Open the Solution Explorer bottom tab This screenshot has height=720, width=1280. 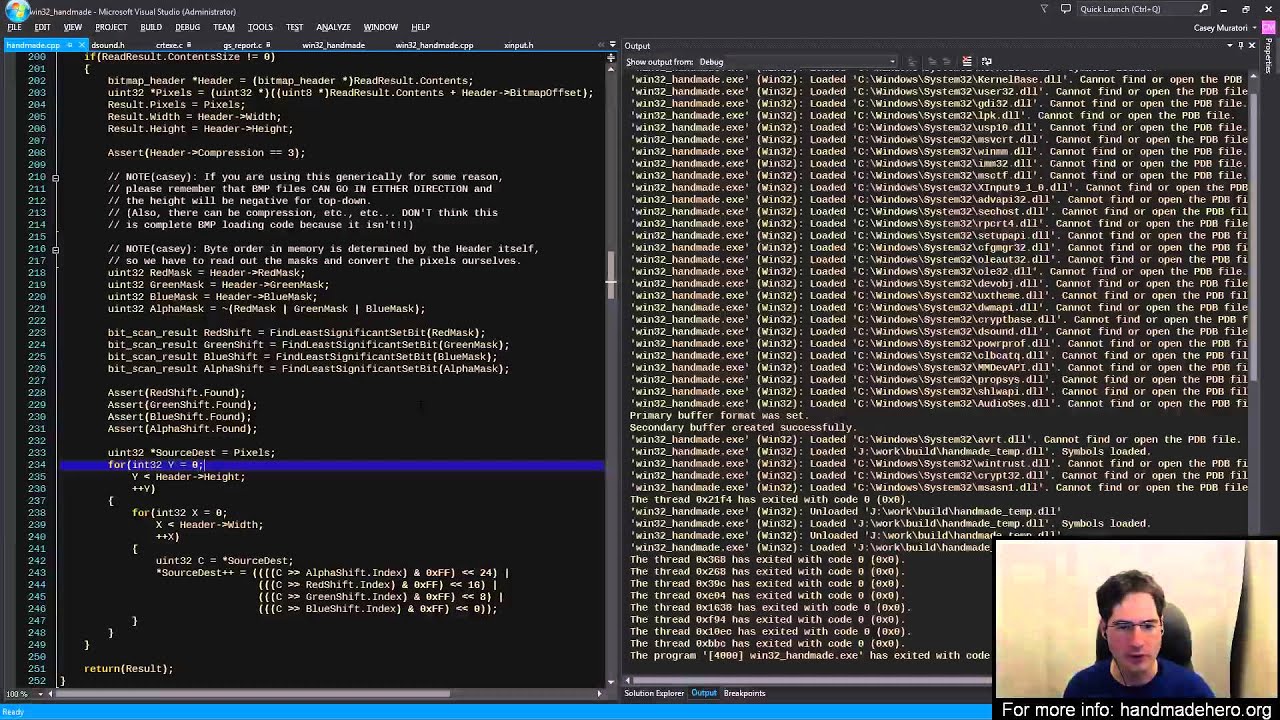(x=654, y=693)
